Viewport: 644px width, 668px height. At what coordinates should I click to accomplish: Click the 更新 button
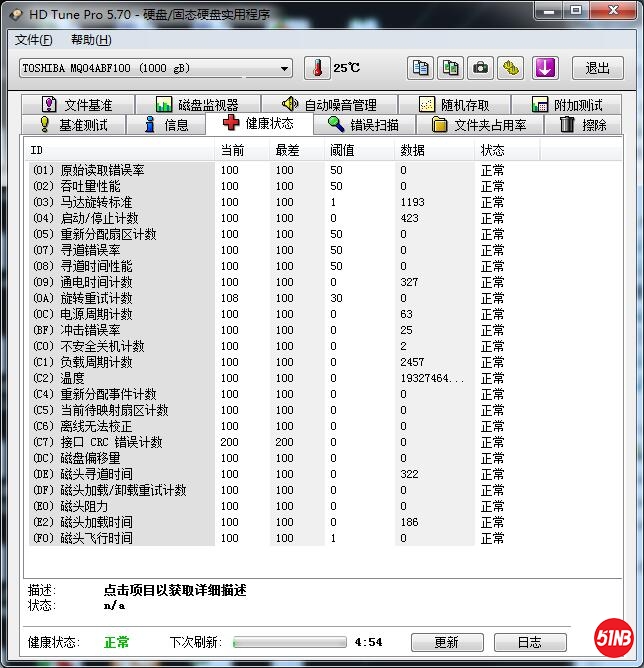tap(446, 642)
